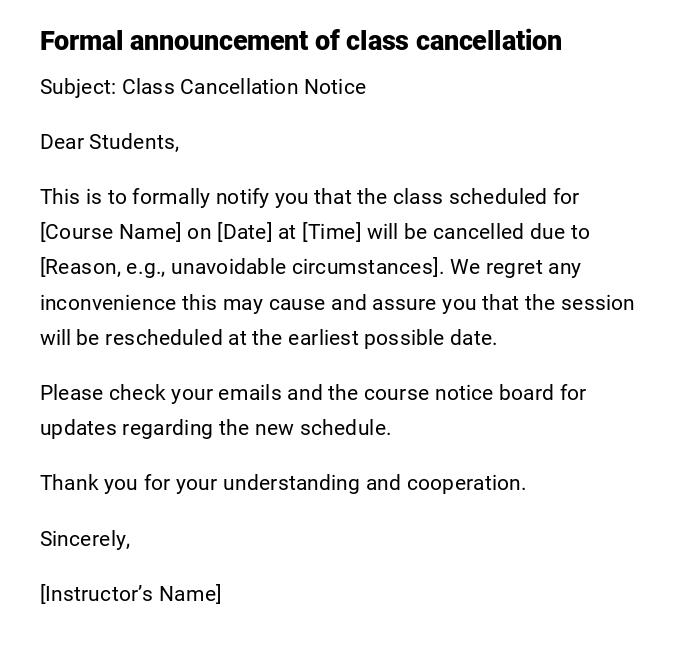Click 'Thank you for your understanding' sentence
This screenshot has height=656, width=700.
[x=200, y=483]
